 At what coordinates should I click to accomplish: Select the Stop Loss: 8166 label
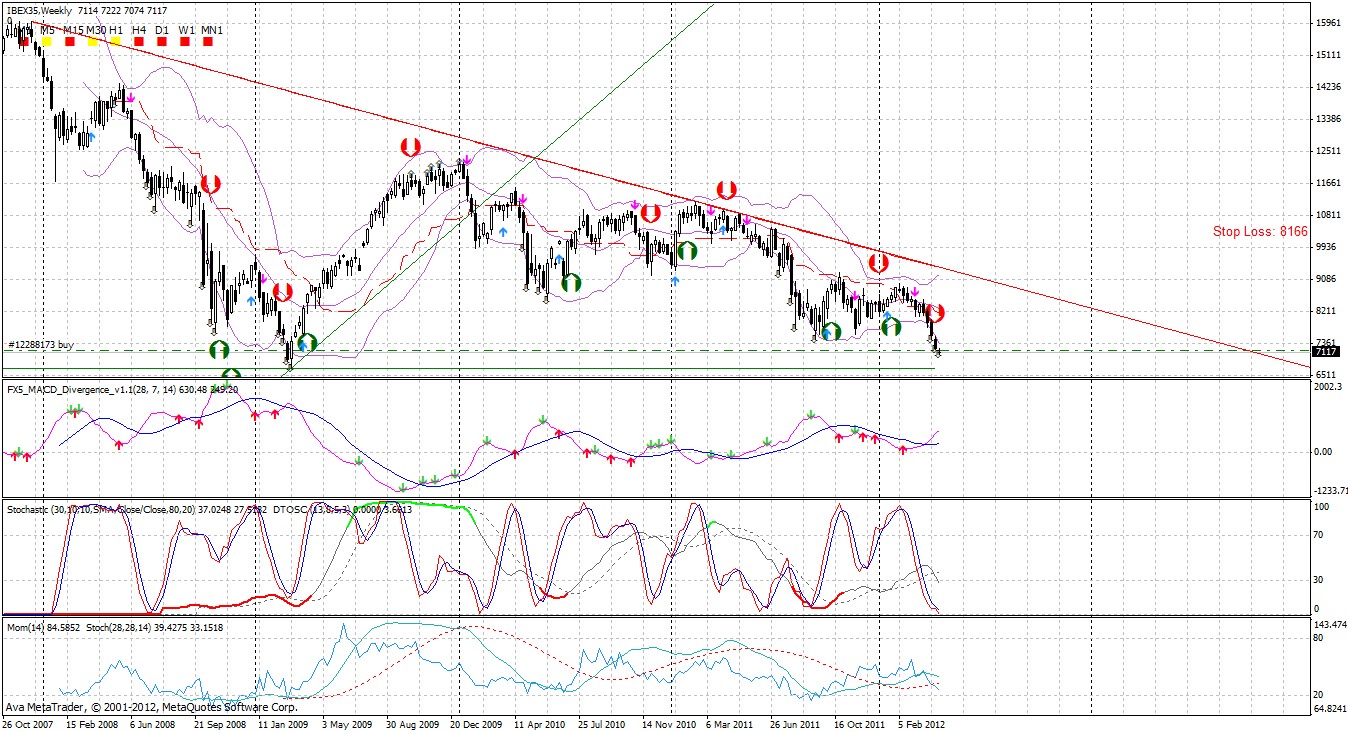[x=1260, y=231]
